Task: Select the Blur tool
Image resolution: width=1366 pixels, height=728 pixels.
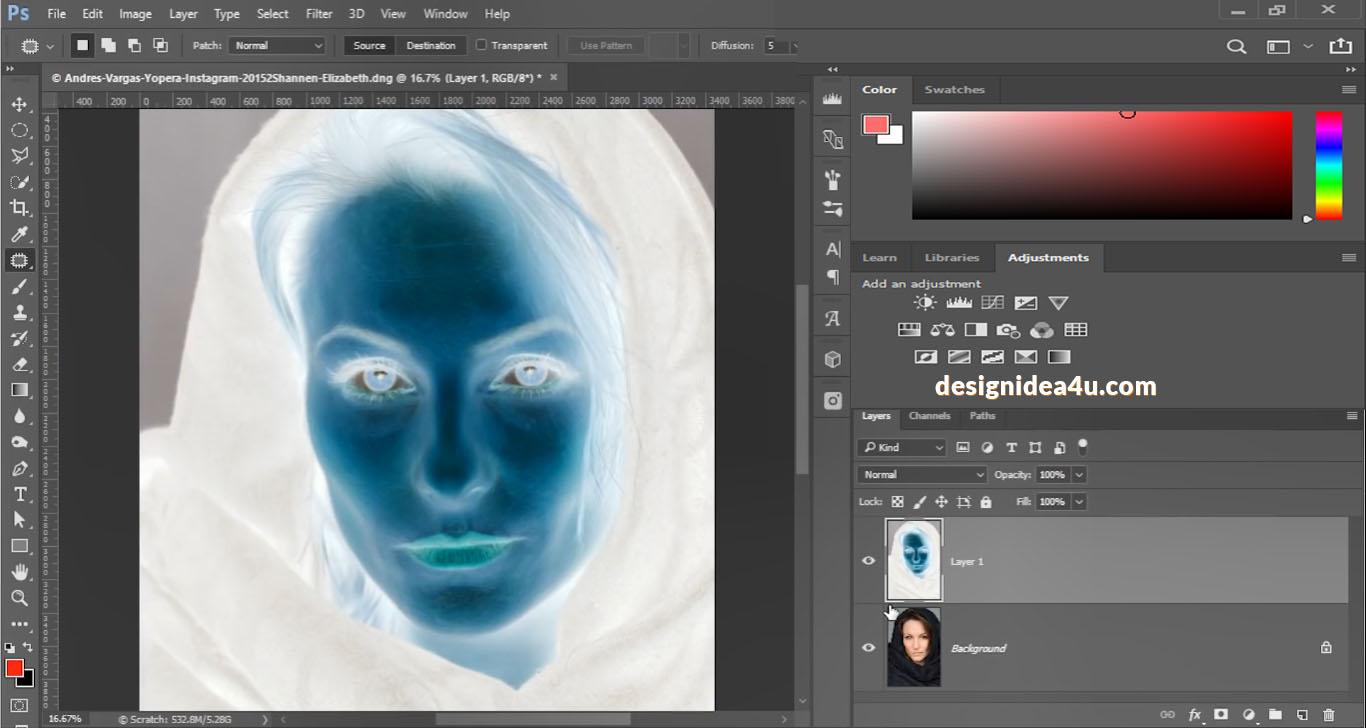Action: [19, 416]
